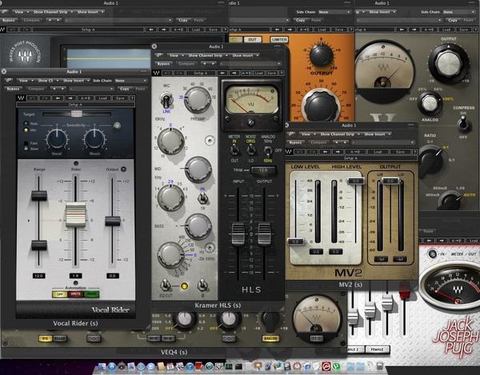The width and height of the screenshot is (480, 375).
Task: Click the Waves logo in MV2 toolbar
Action: (289, 152)
